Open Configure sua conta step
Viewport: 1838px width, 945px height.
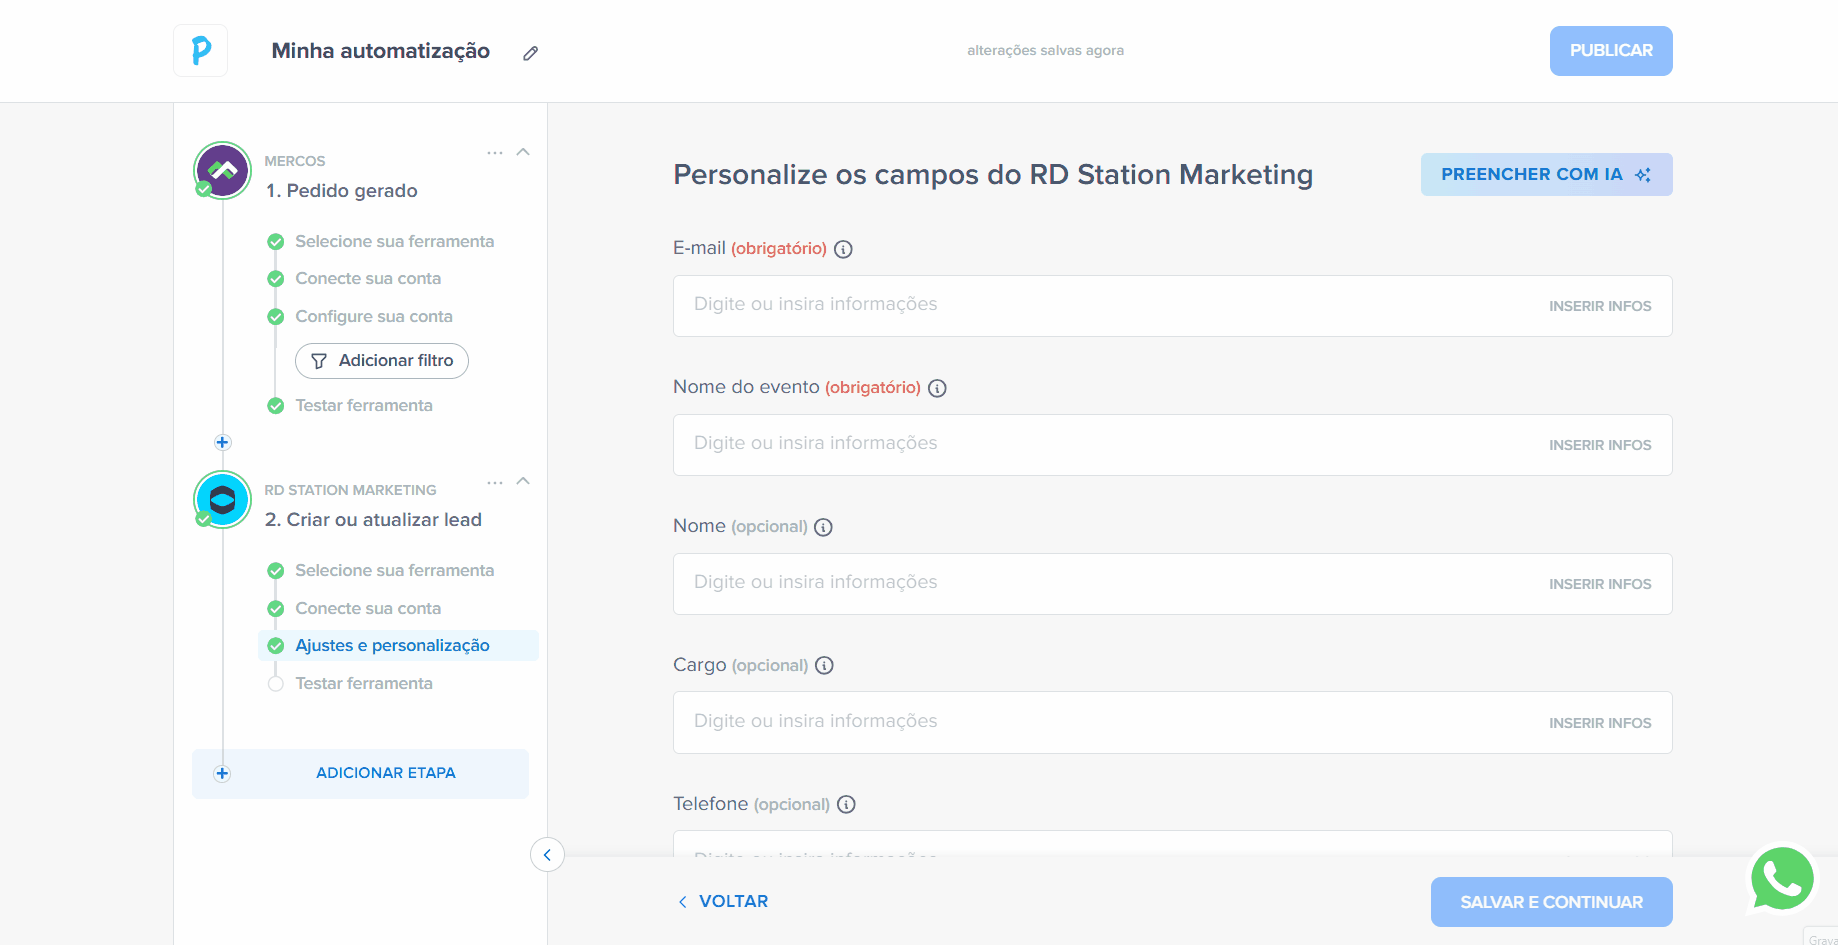click(373, 316)
